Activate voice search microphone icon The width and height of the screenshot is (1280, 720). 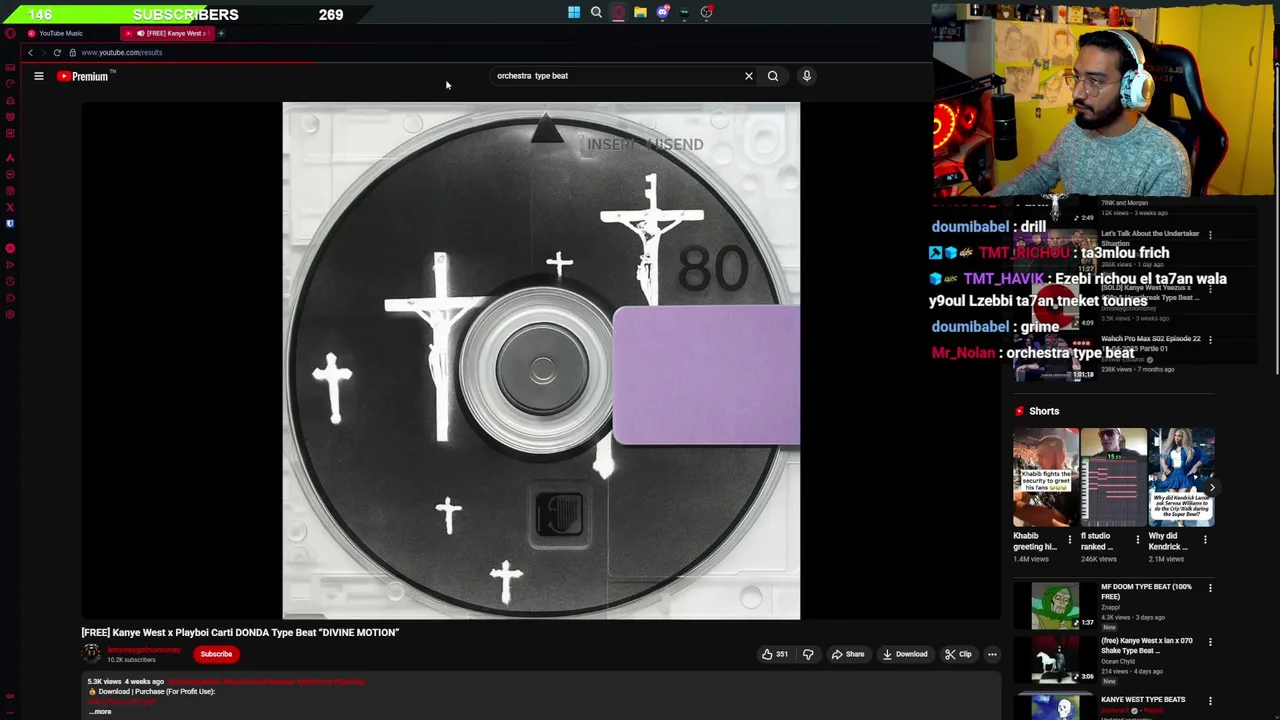pyautogui.click(x=807, y=76)
